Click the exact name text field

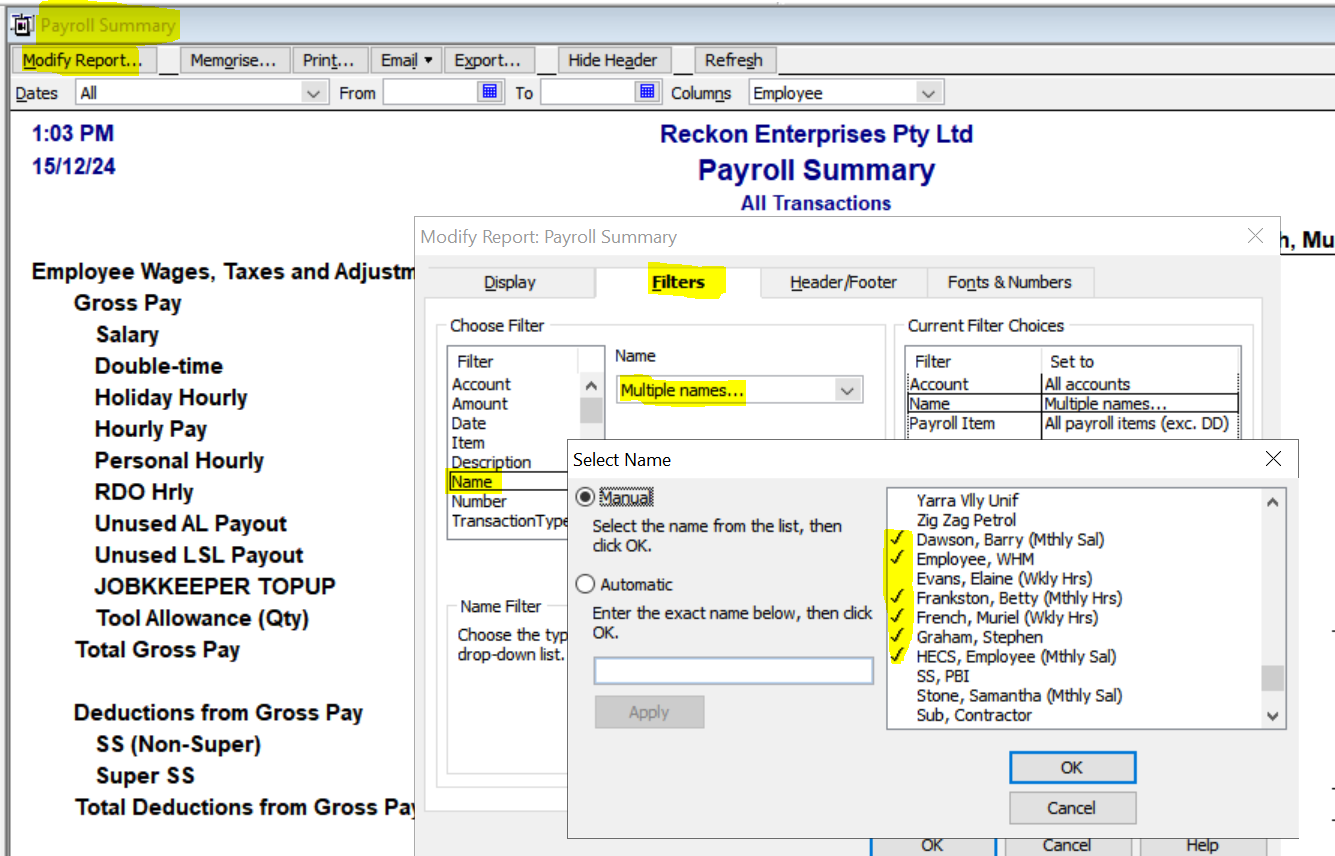pos(734,670)
